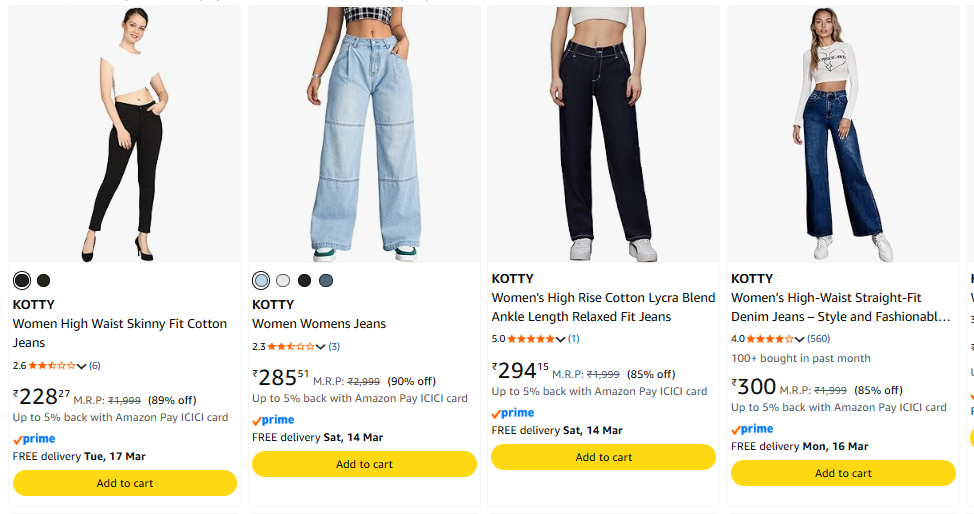Image resolution: width=974 pixels, height=514 pixels.
Task: Click the Prime logo under the ₹300 denim jeans
Action: tap(752, 429)
